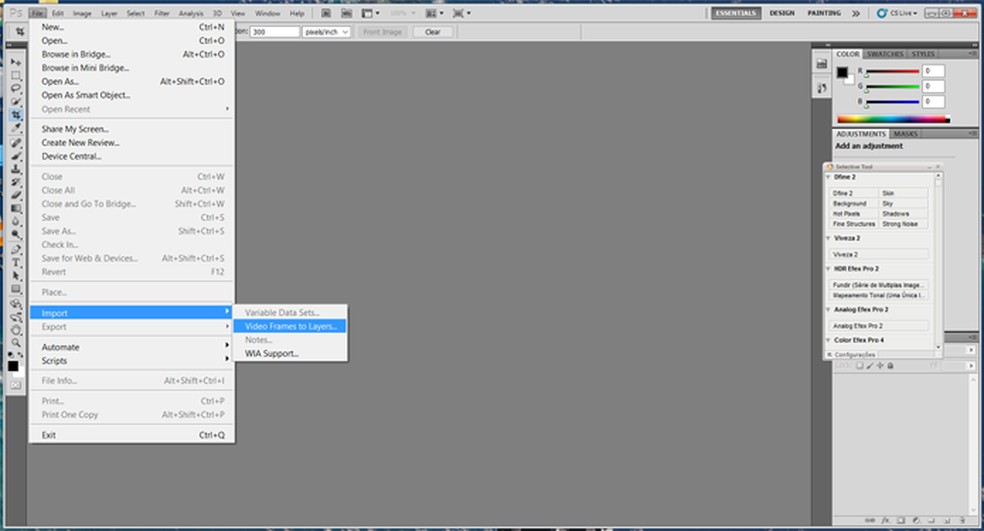Show more workspaces with the double chevron

pos(855,13)
